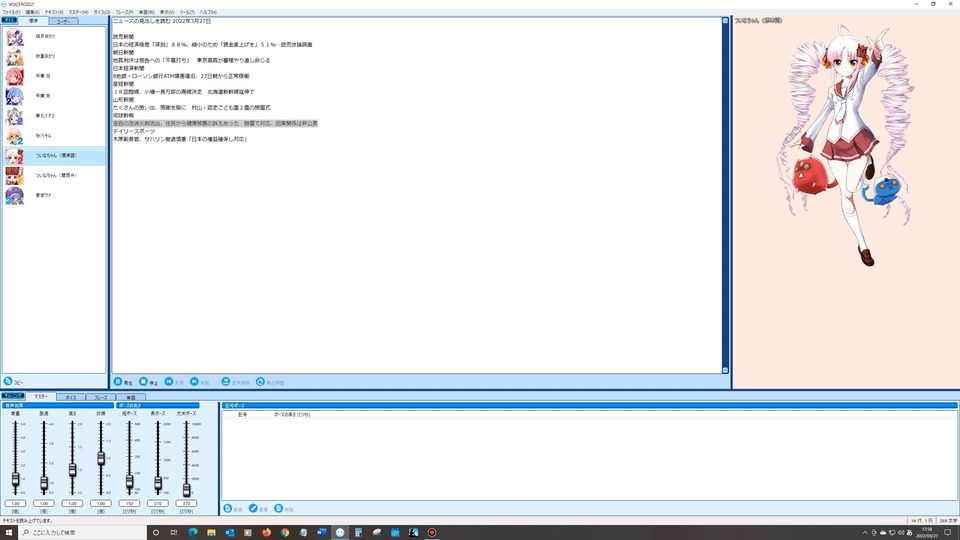
Task: Click the 変更 edit pause symbol icon
Action: pos(253,508)
